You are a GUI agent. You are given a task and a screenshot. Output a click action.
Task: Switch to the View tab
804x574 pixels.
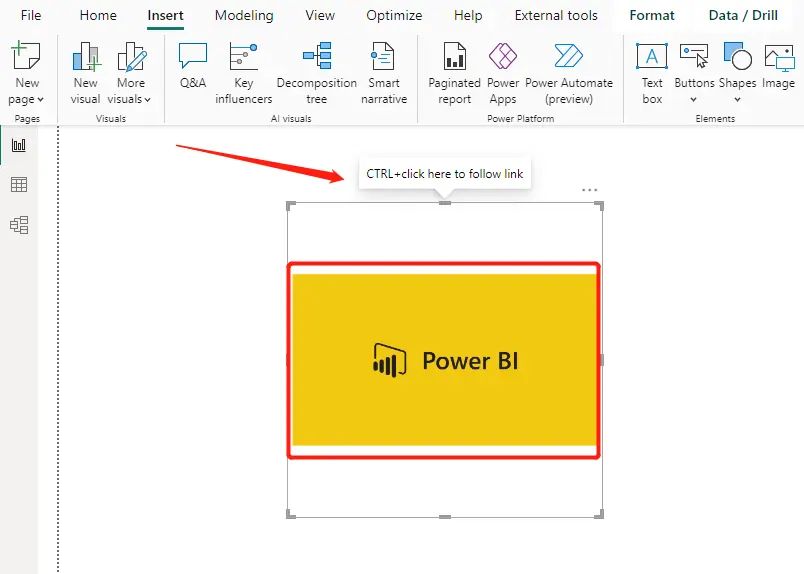[320, 15]
